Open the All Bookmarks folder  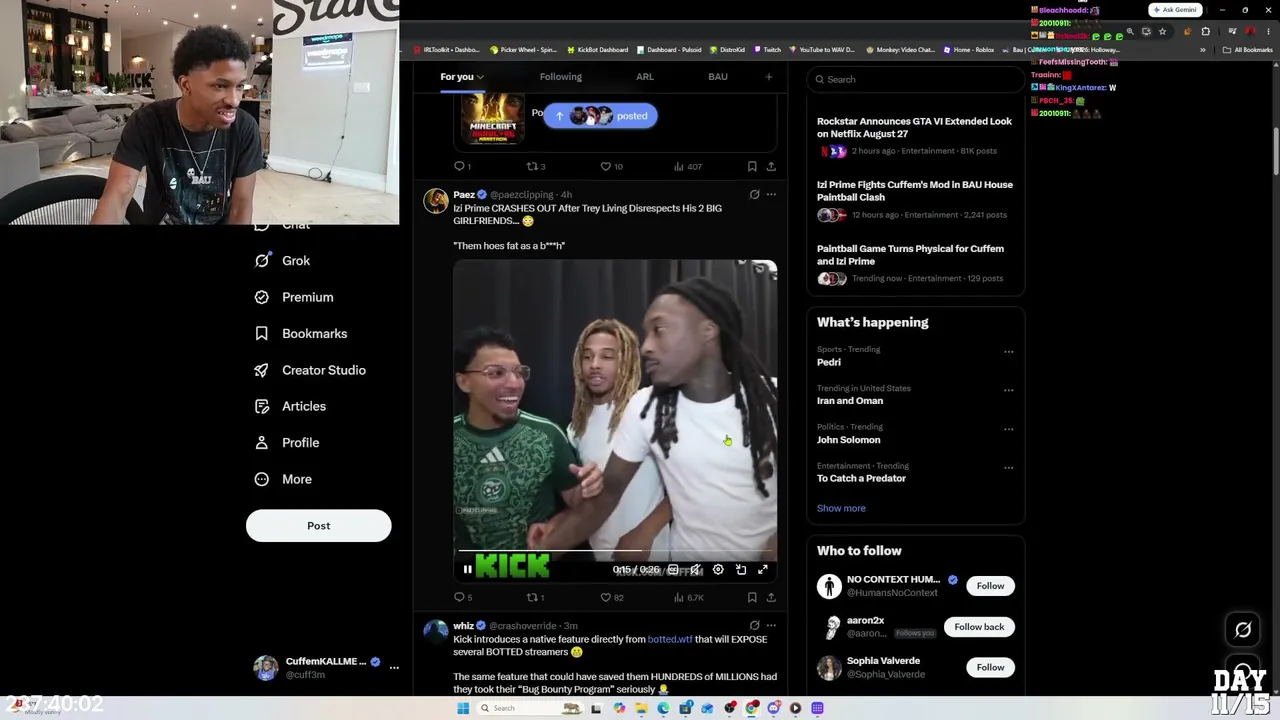pyautogui.click(x=1249, y=49)
